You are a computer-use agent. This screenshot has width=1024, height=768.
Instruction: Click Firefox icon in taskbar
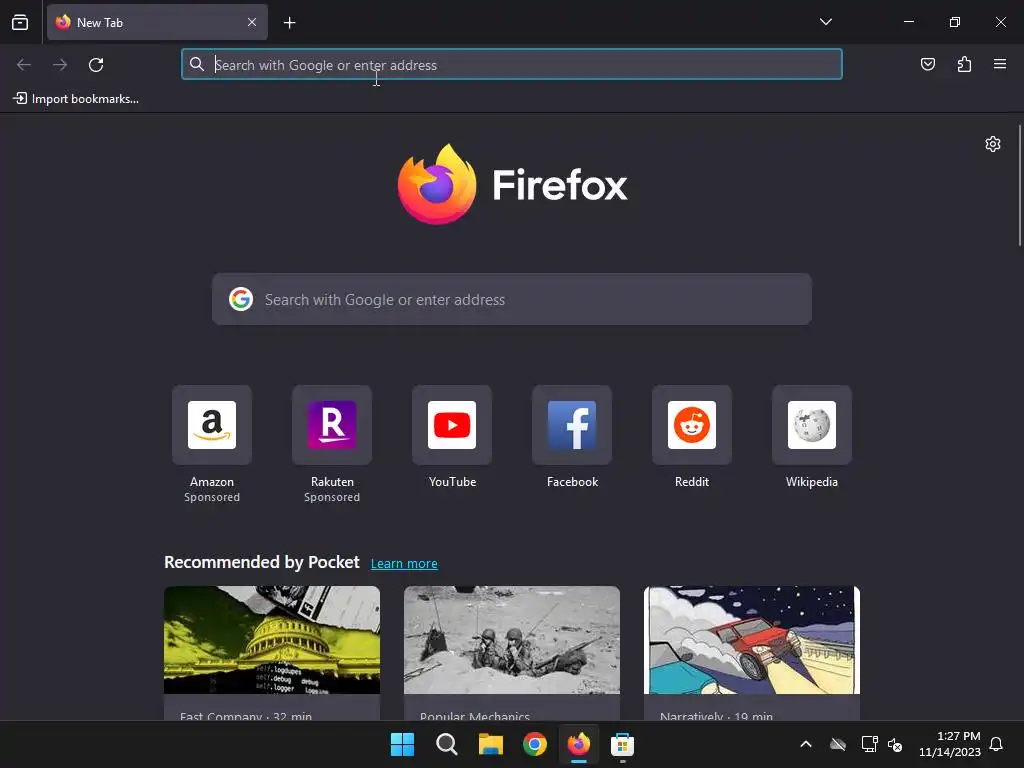click(579, 744)
